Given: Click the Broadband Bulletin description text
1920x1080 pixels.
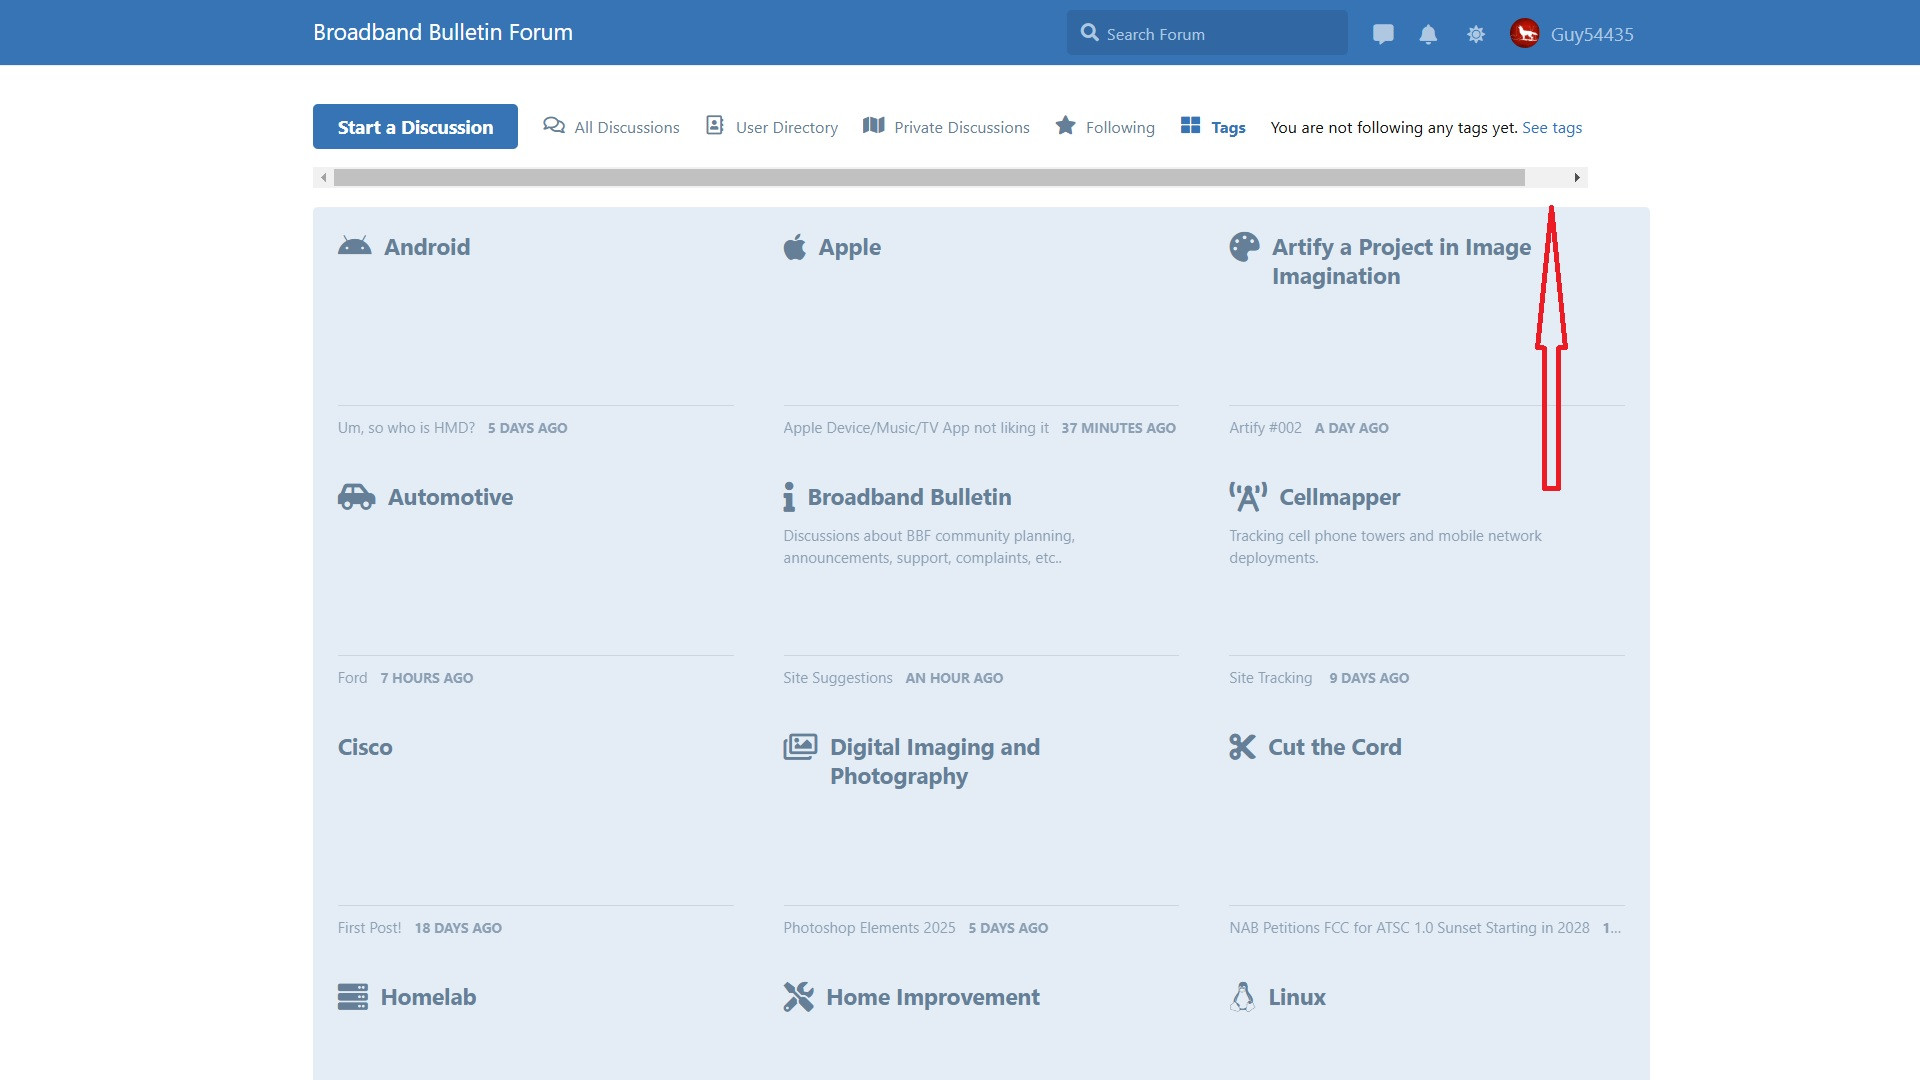Looking at the screenshot, I should (929, 547).
